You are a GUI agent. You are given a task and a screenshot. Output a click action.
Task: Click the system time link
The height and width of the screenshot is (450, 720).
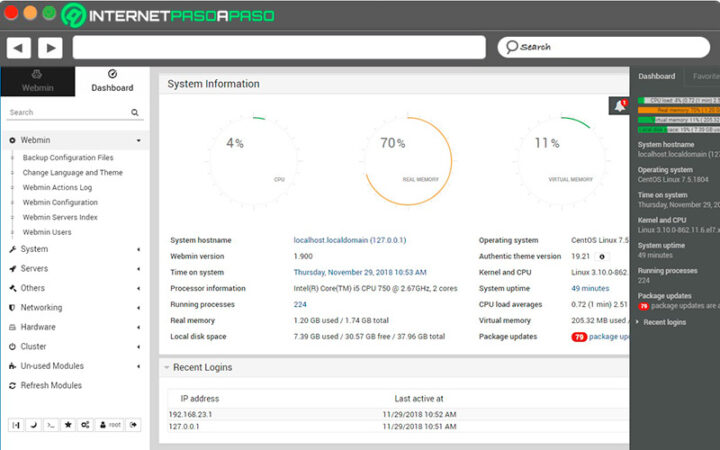(360, 272)
